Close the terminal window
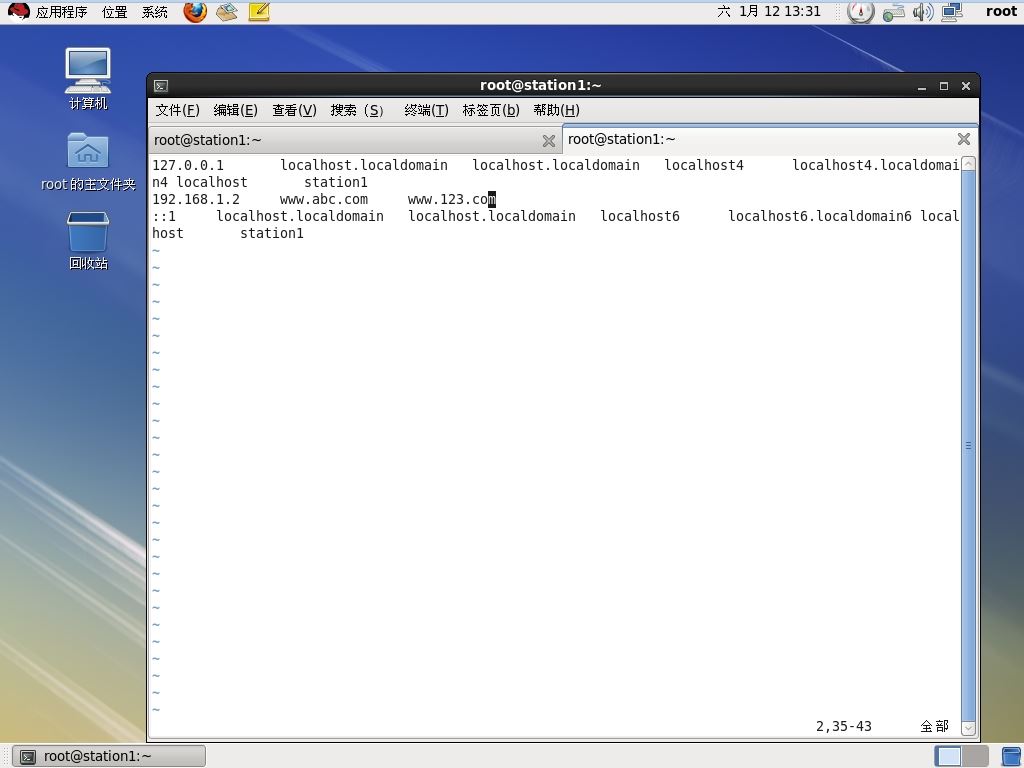Image resolution: width=1024 pixels, height=768 pixels. click(x=966, y=86)
